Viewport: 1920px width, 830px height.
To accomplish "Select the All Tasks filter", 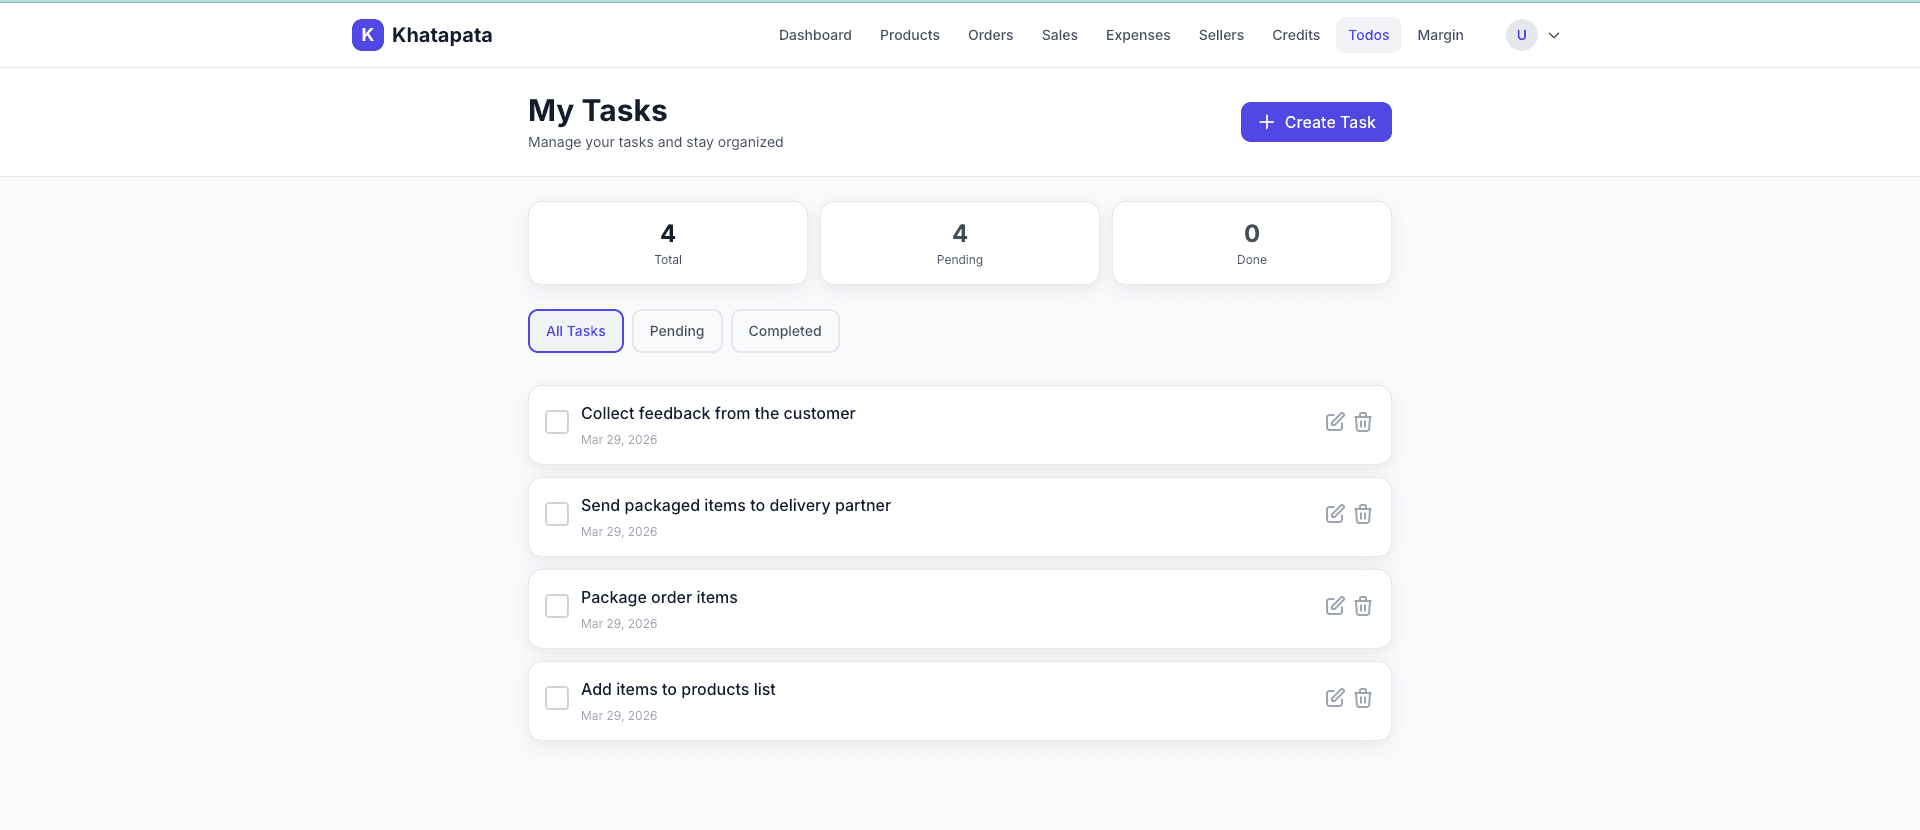I will tap(576, 331).
